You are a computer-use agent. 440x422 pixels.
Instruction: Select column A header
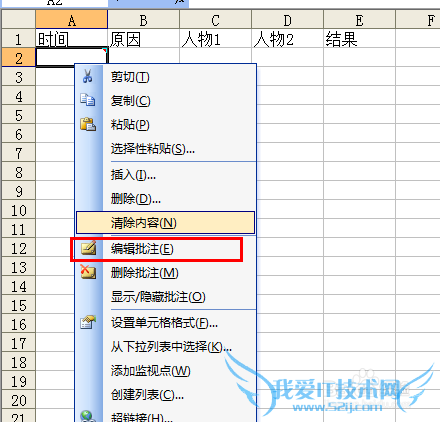coord(72,20)
